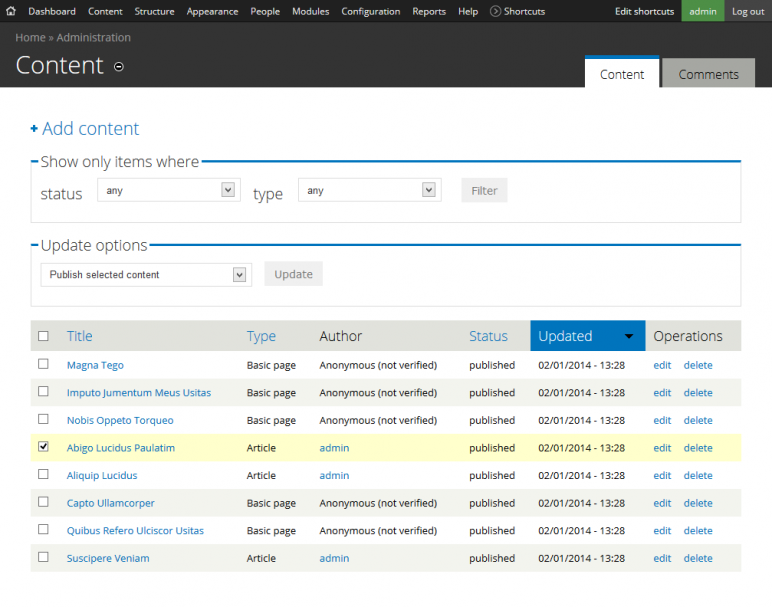Delete the Capto Ullamcorper page

(x=698, y=503)
